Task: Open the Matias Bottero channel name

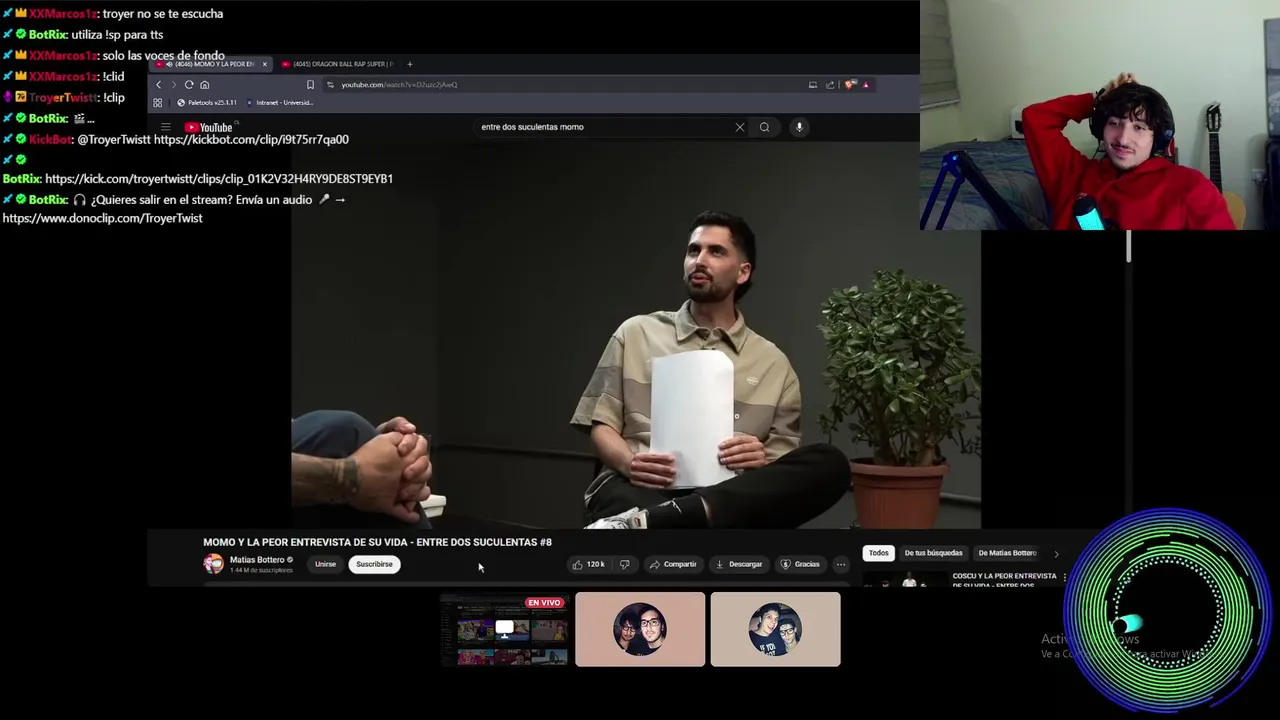Action: click(x=257, y=560)
